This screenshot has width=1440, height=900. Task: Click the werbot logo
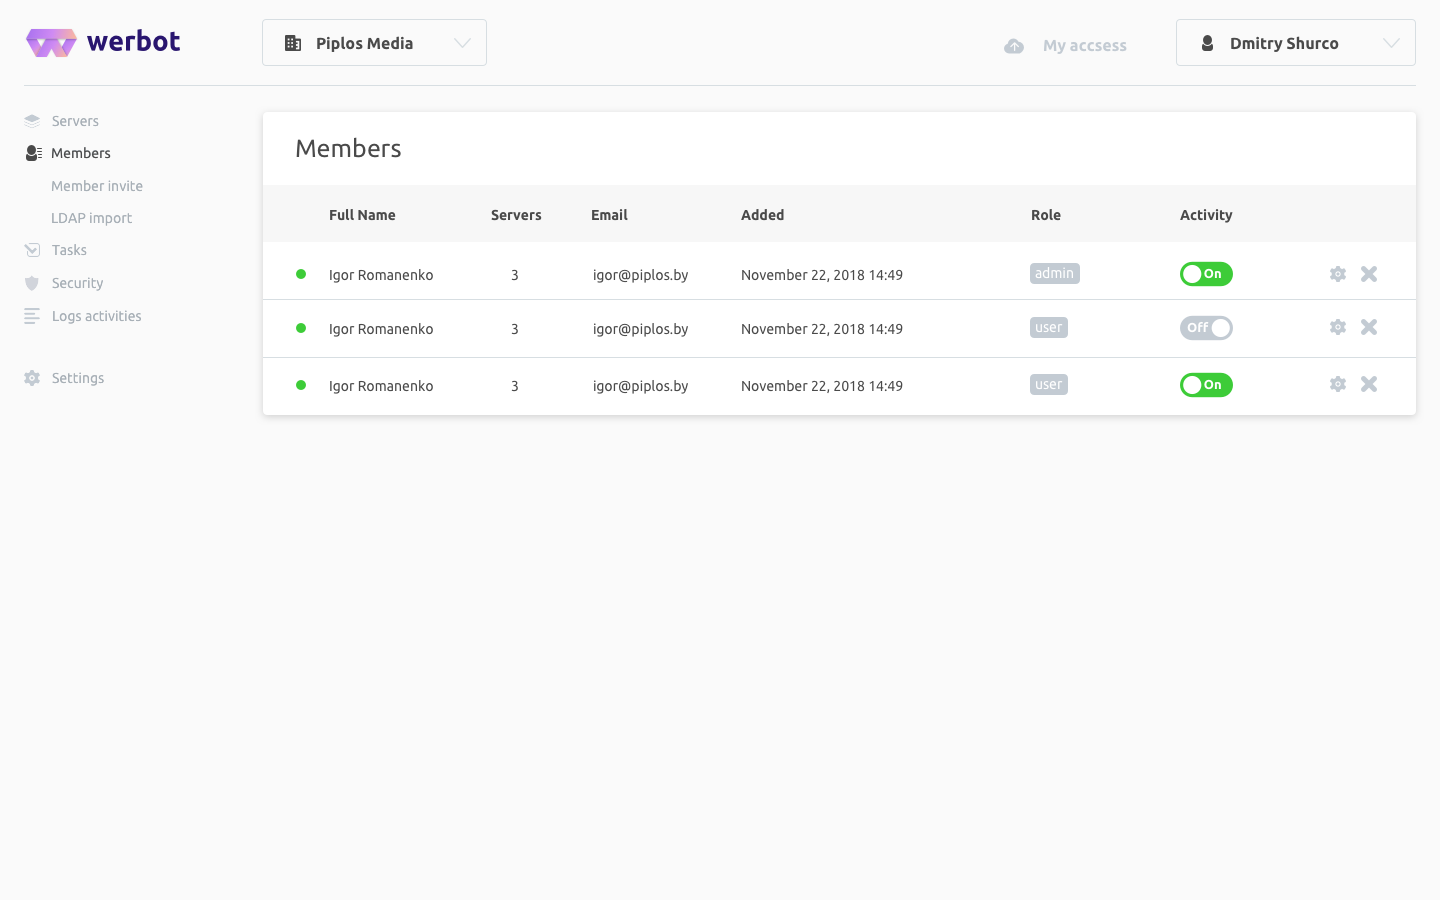(103, 42)
